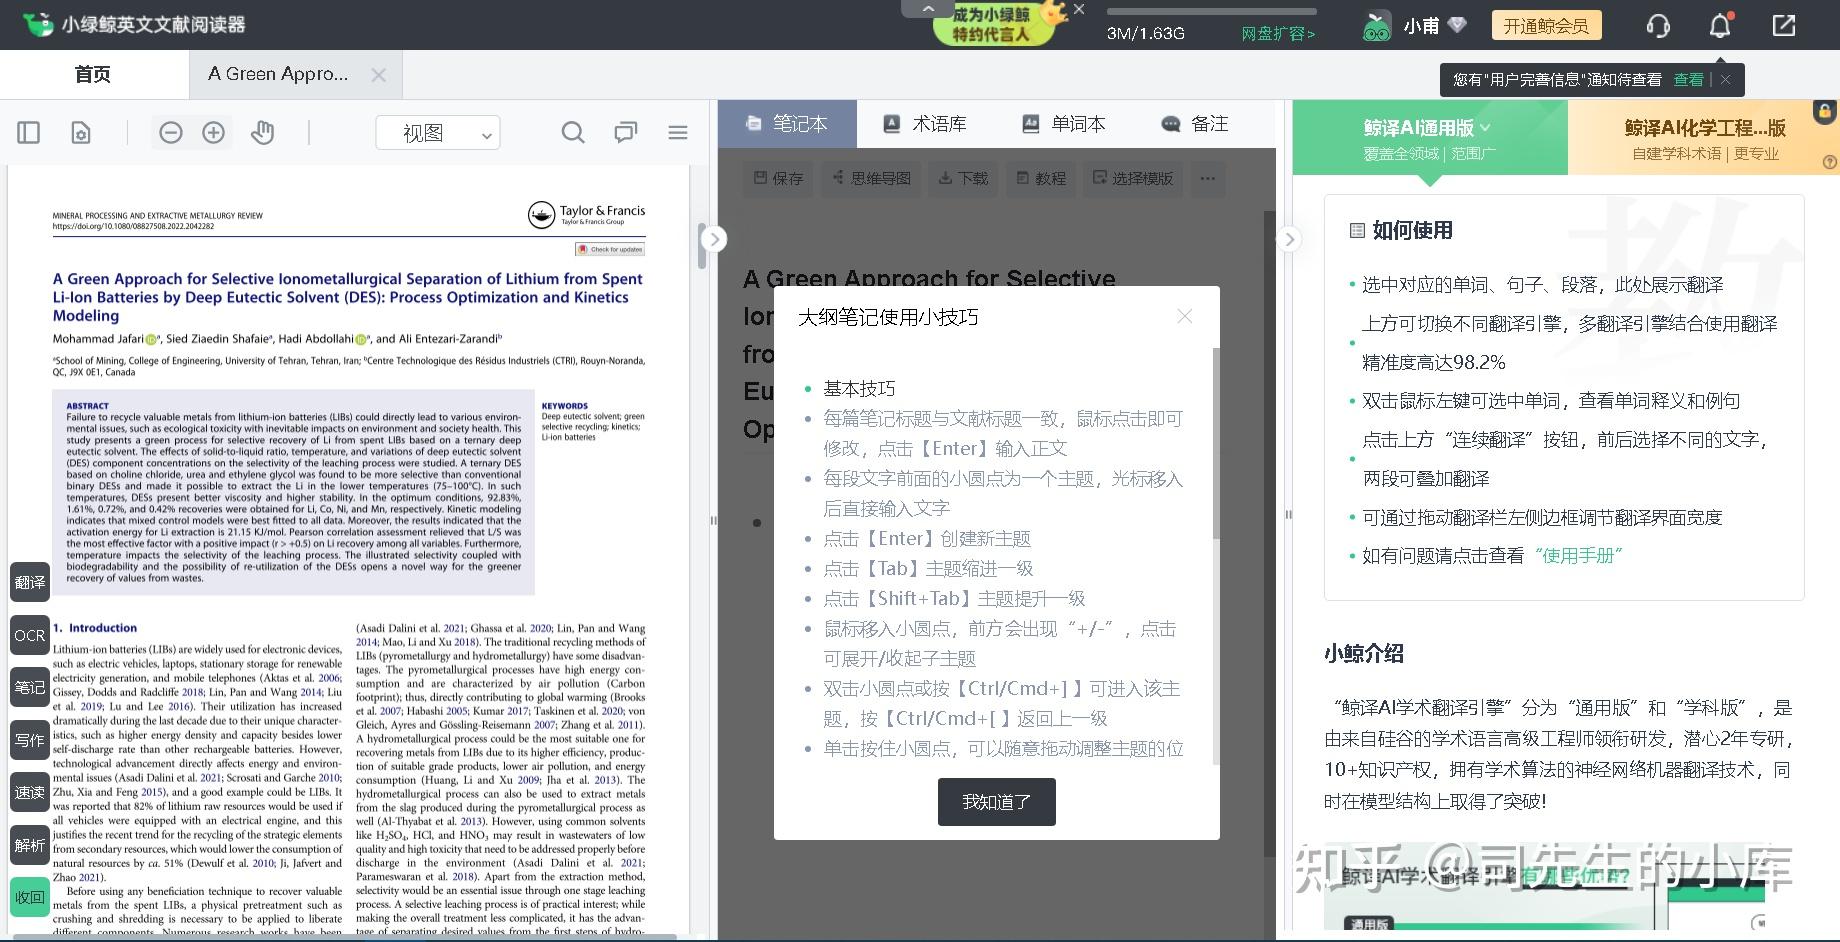Dismiss the 用户完善信息 notification tooltip

(x=1726, y=79)
